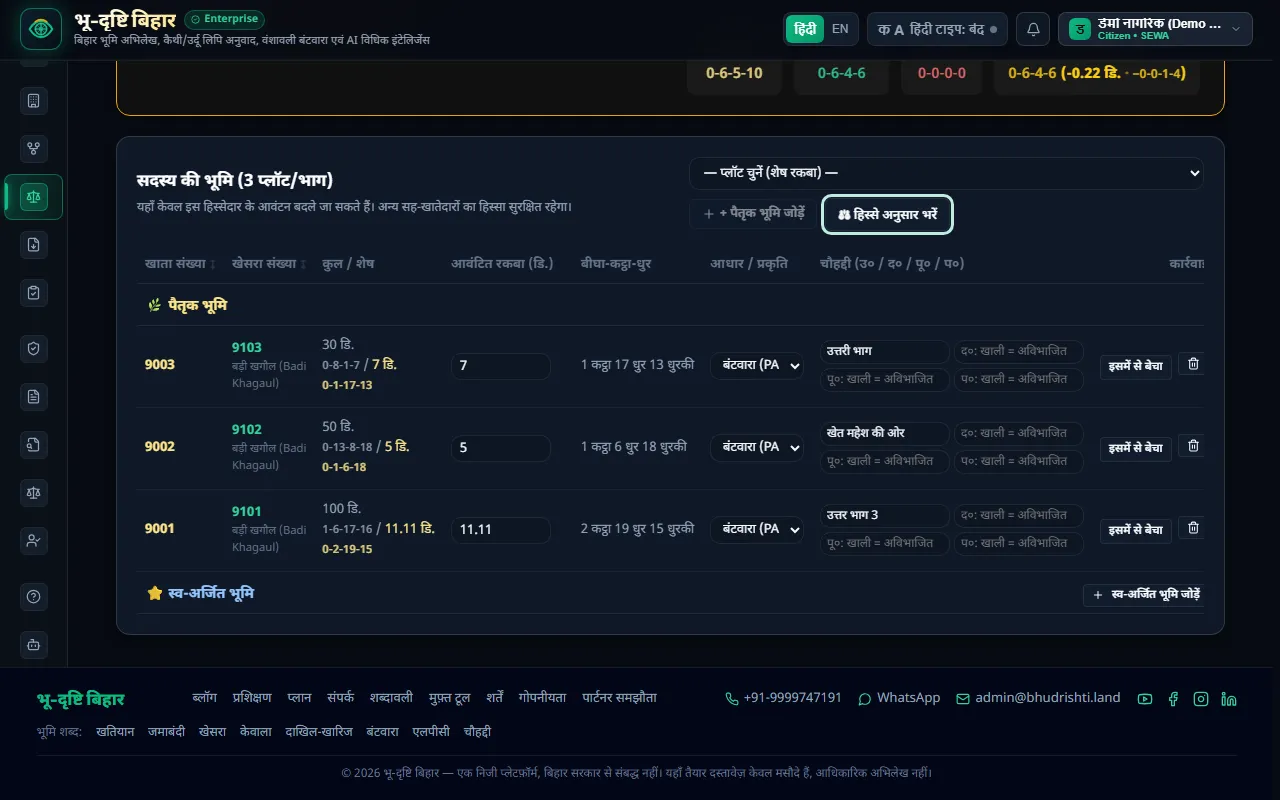Open the shield check sidebar icon
The height and width of the screenshot is (800, 1280).
click(34, 348)
